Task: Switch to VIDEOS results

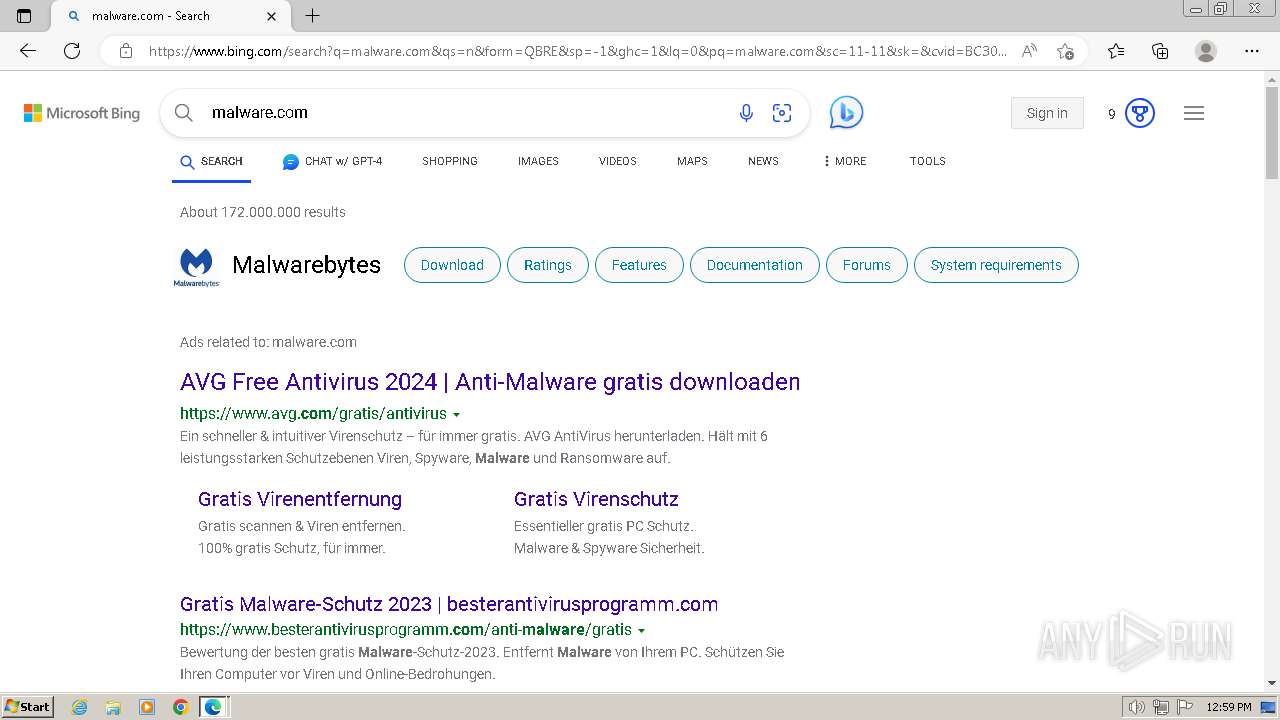Action: coord(618,161)
